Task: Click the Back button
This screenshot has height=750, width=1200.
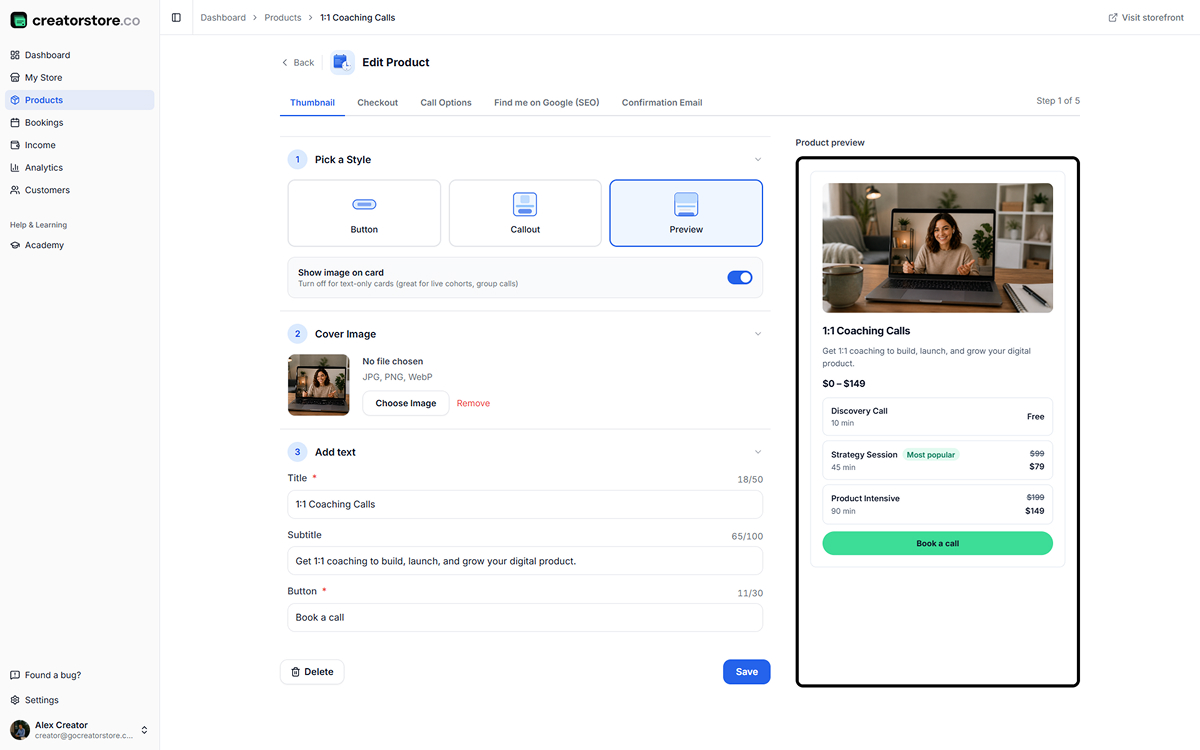Action: pos(298,62)
